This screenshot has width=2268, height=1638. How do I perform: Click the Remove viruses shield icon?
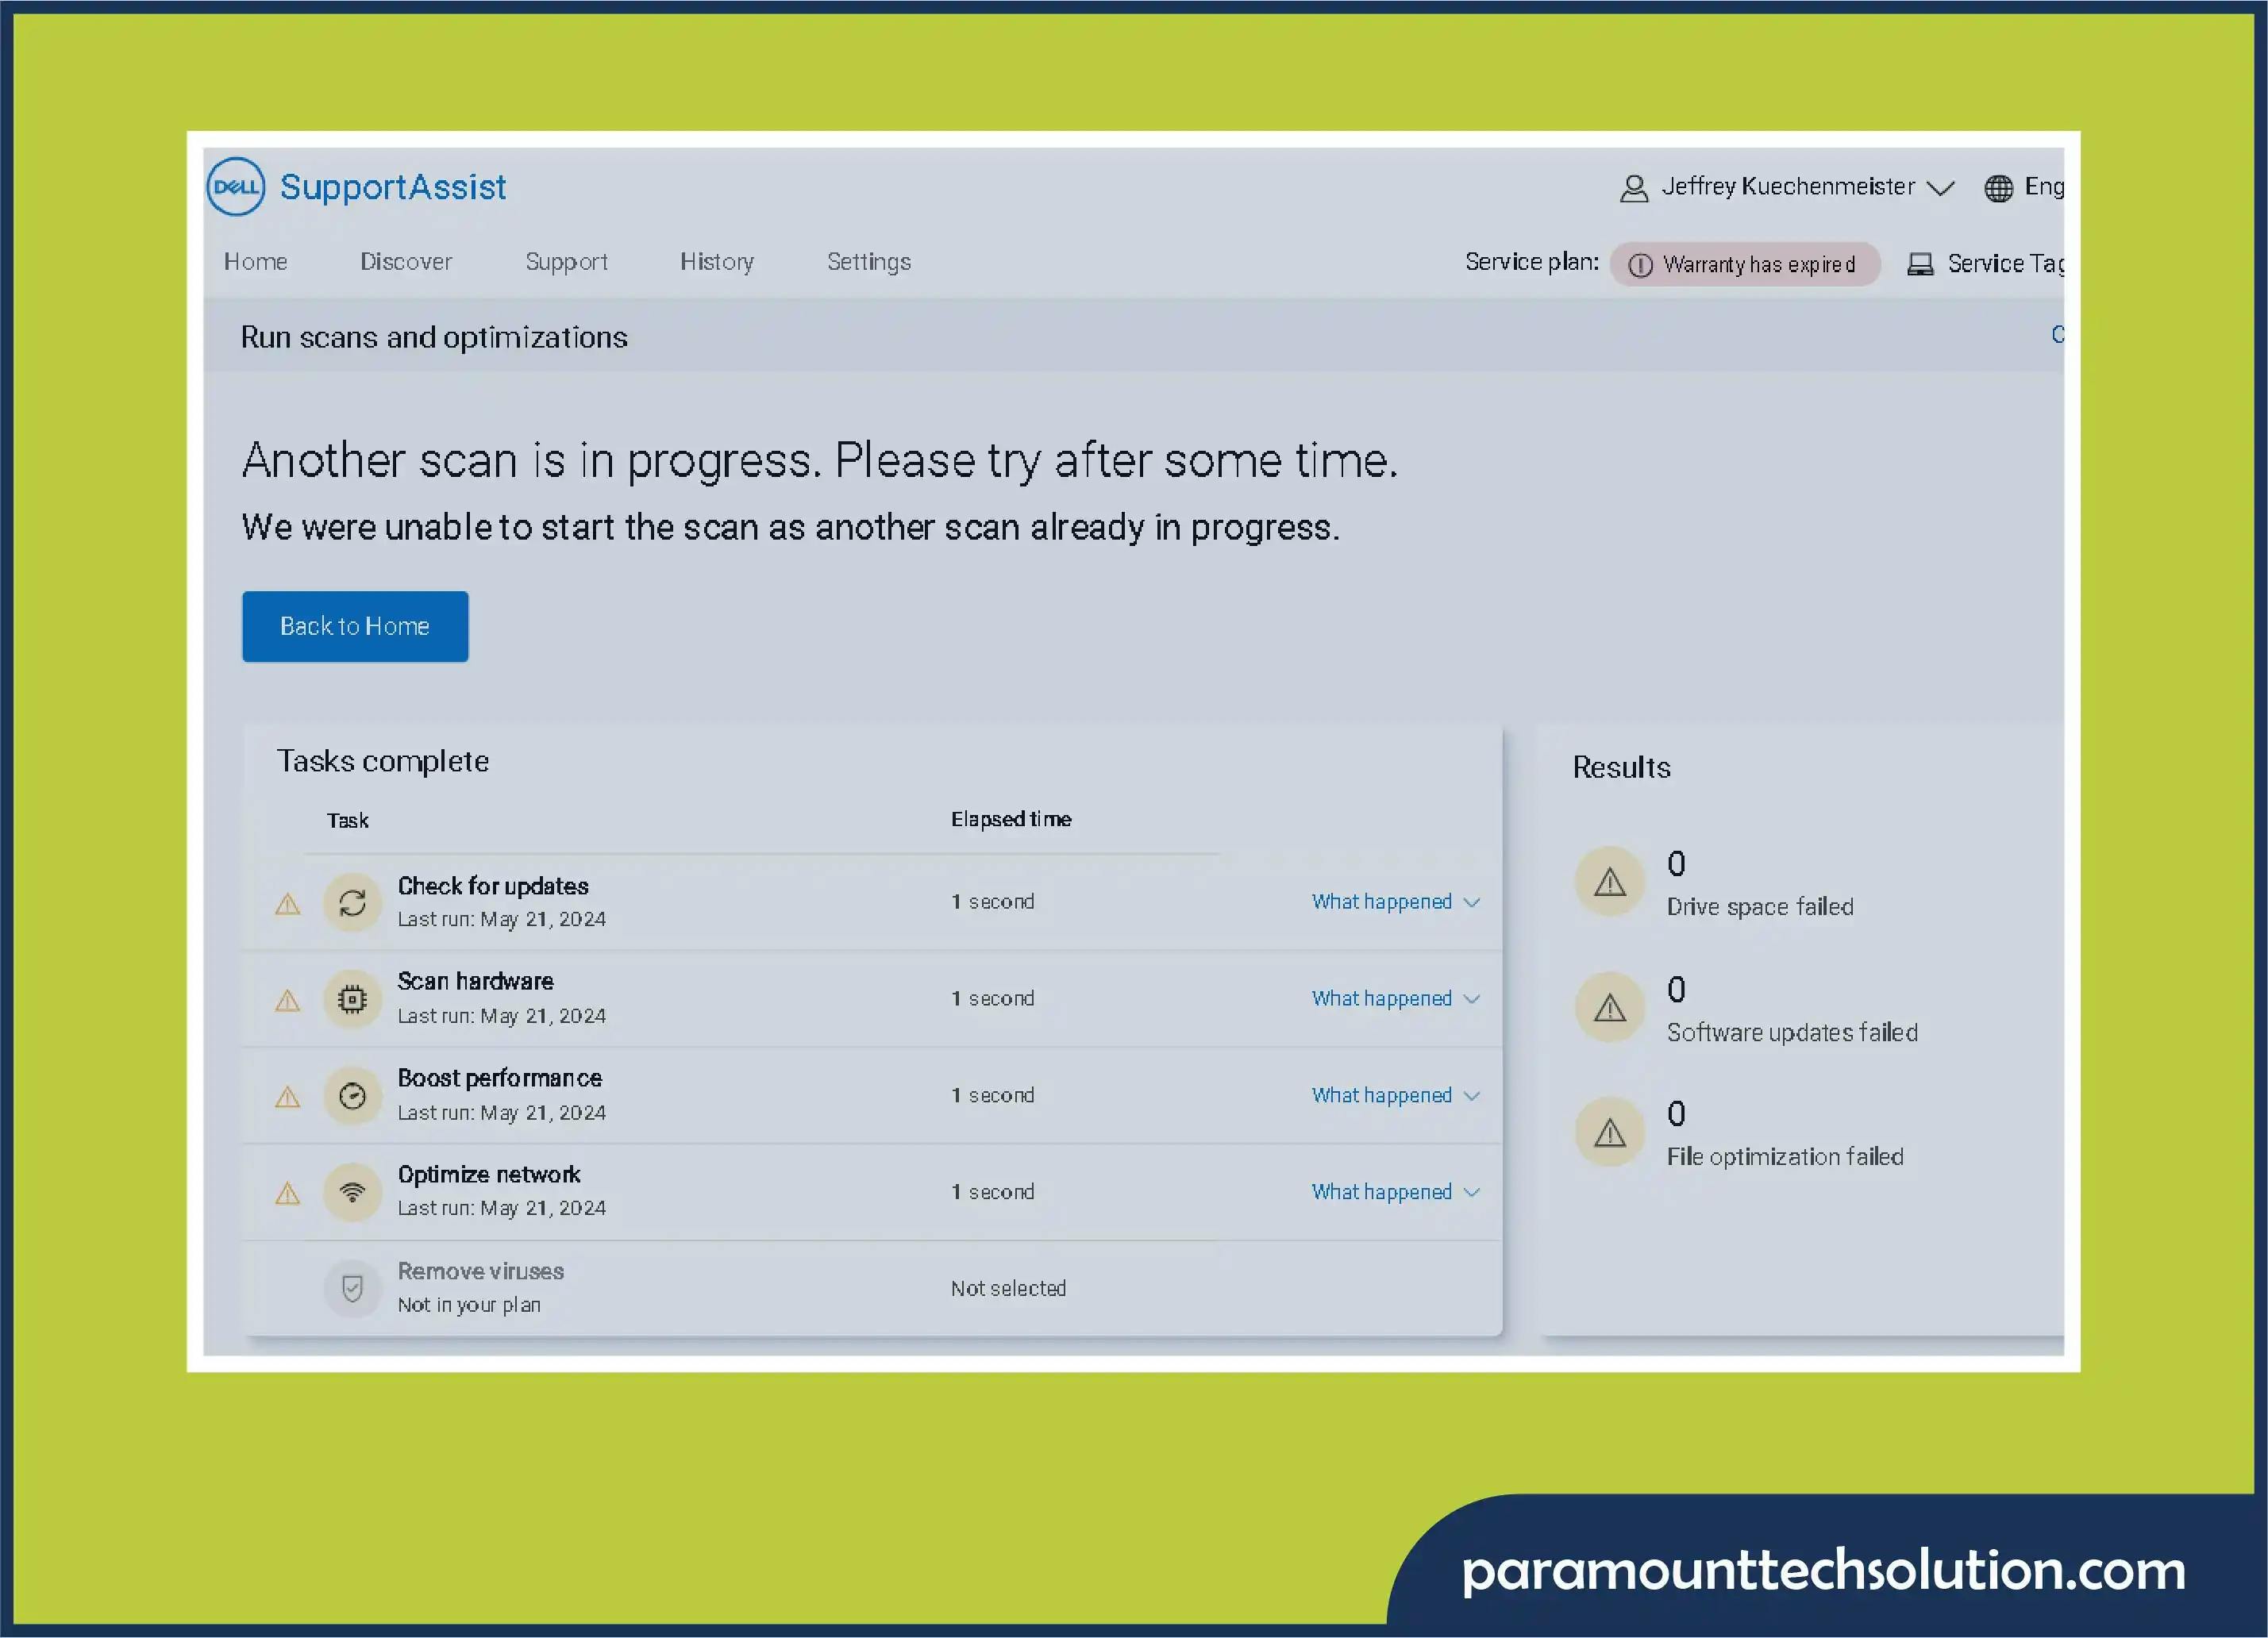(352, 1289)
